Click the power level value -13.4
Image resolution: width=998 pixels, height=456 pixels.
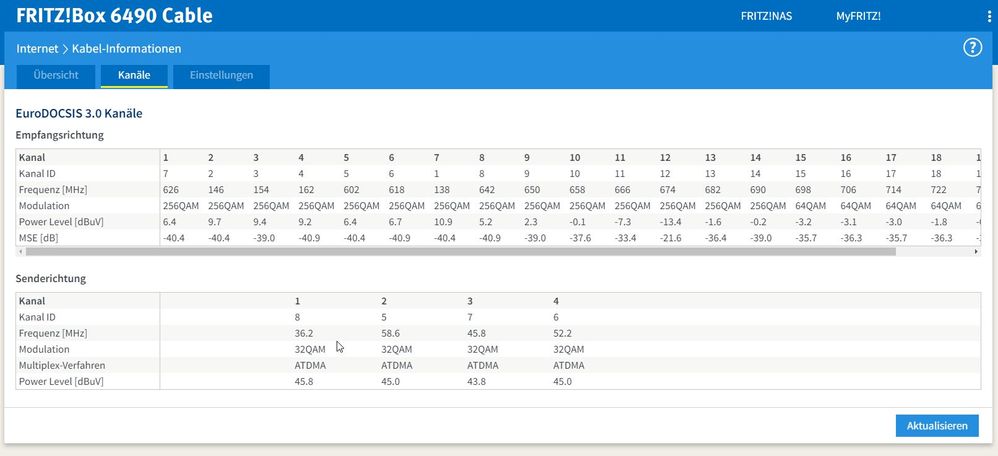pyautogui.click(x=670, y=222)
